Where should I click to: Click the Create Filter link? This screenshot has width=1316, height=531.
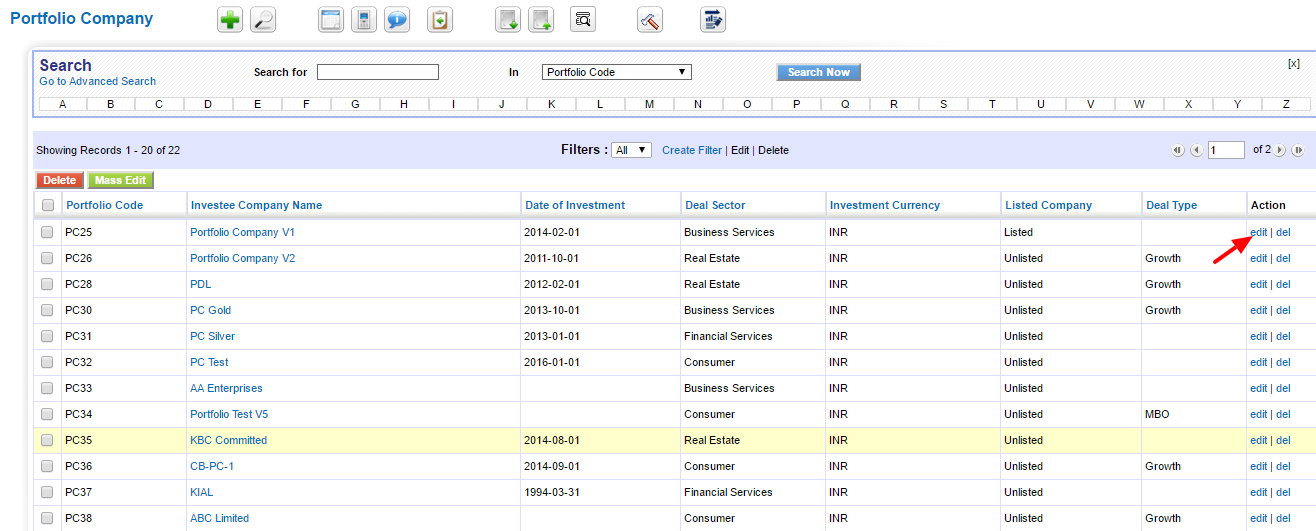click(692, 150)
